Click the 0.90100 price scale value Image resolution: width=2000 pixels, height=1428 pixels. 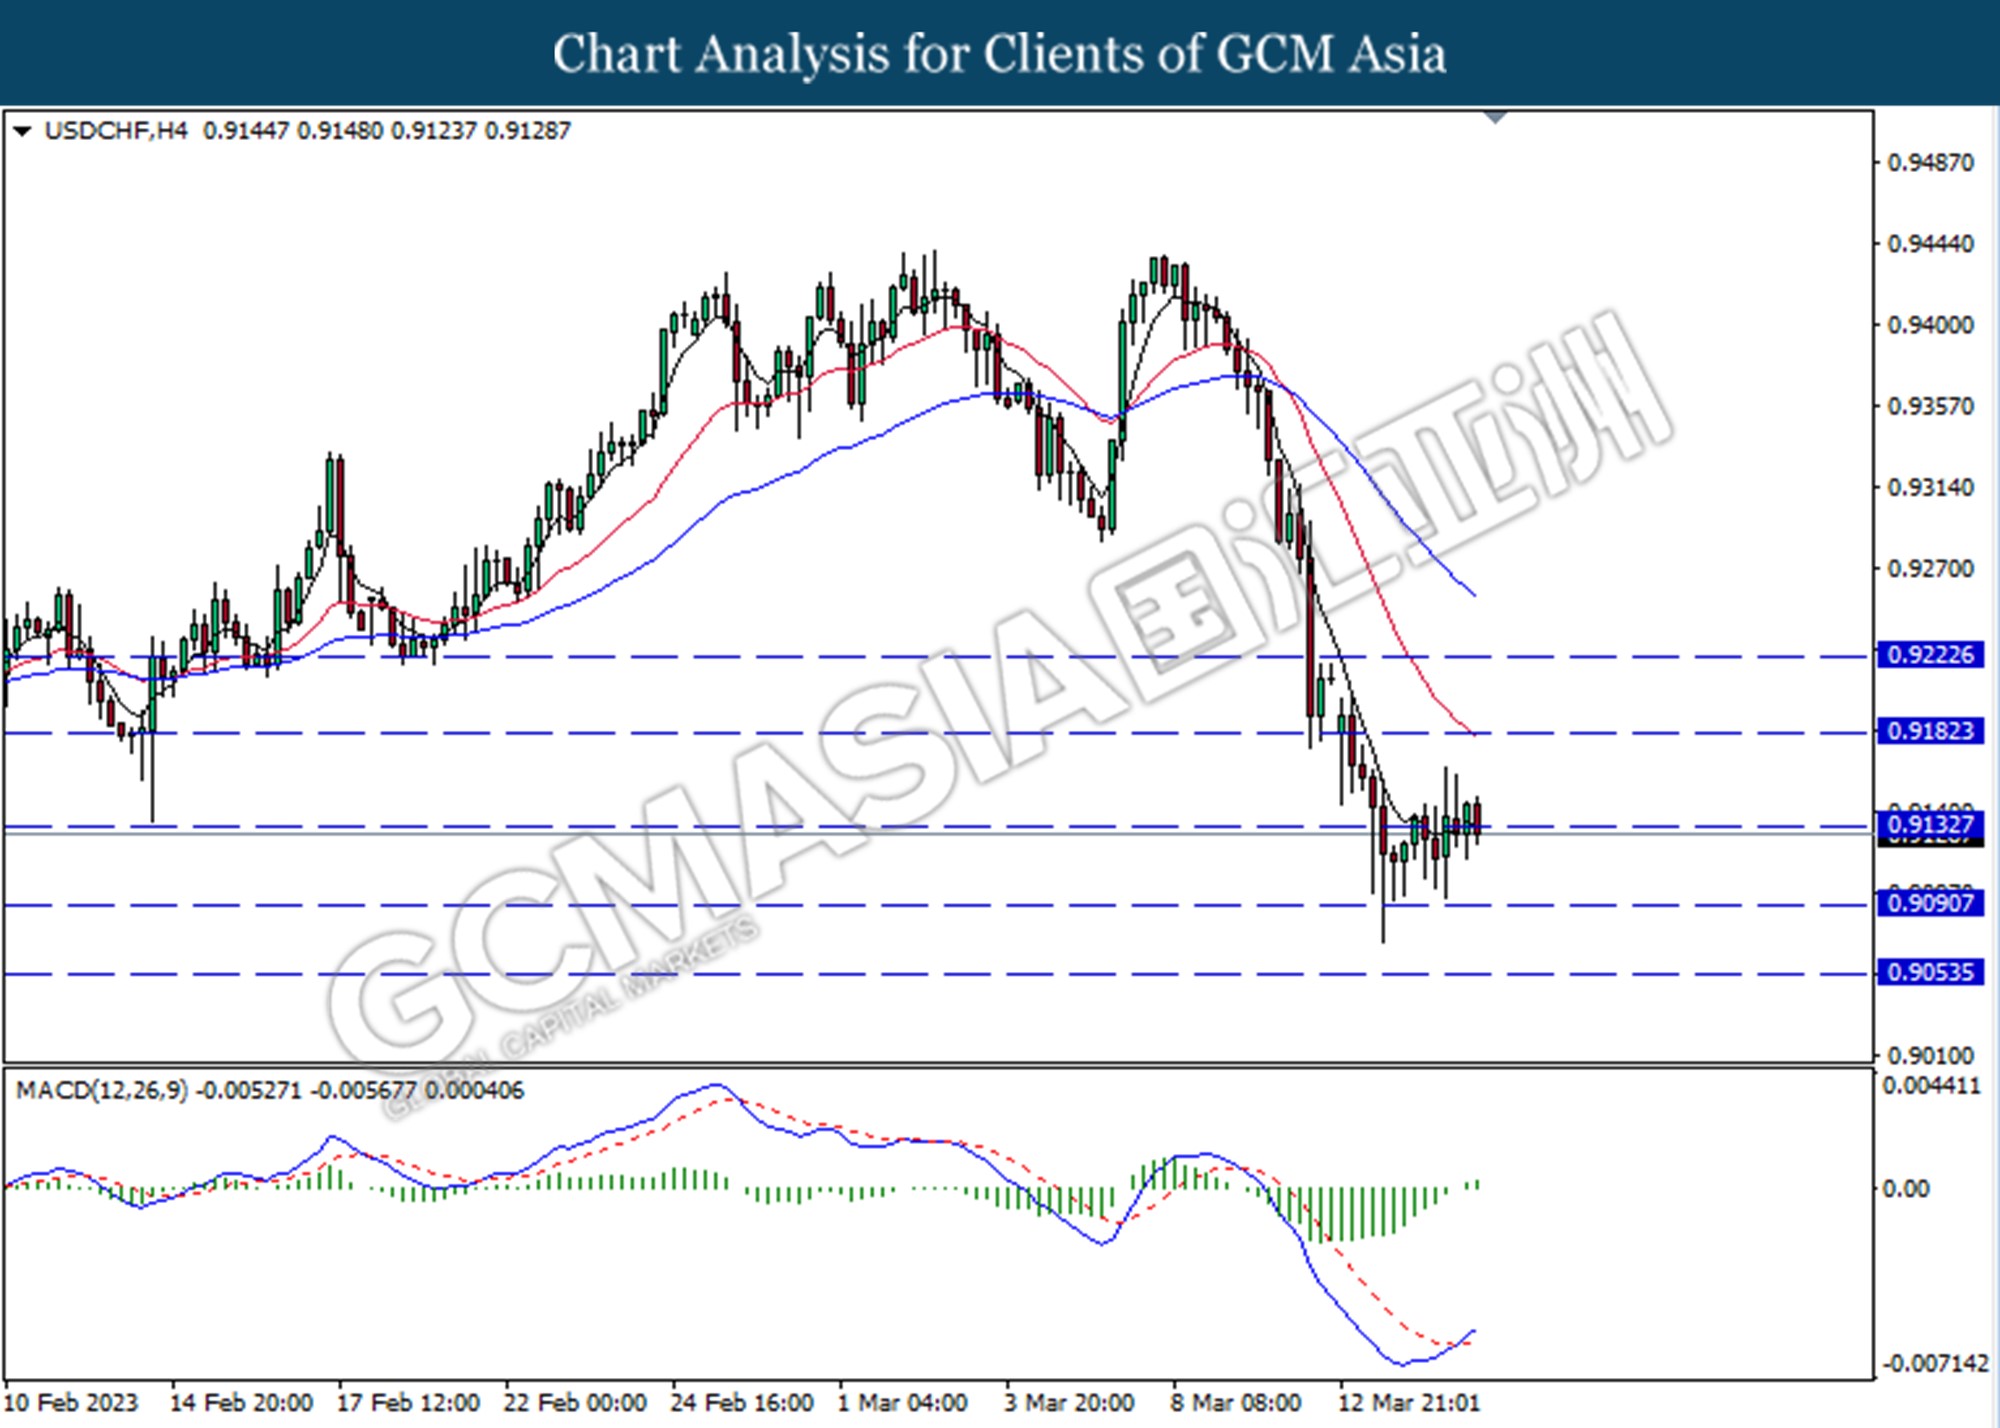[x=1930, y=1055]
